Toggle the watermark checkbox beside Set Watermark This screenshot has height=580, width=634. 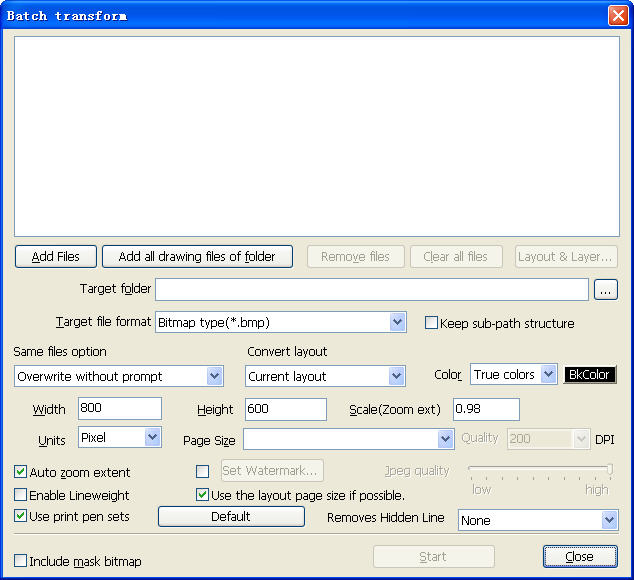[x=203, y=471]
